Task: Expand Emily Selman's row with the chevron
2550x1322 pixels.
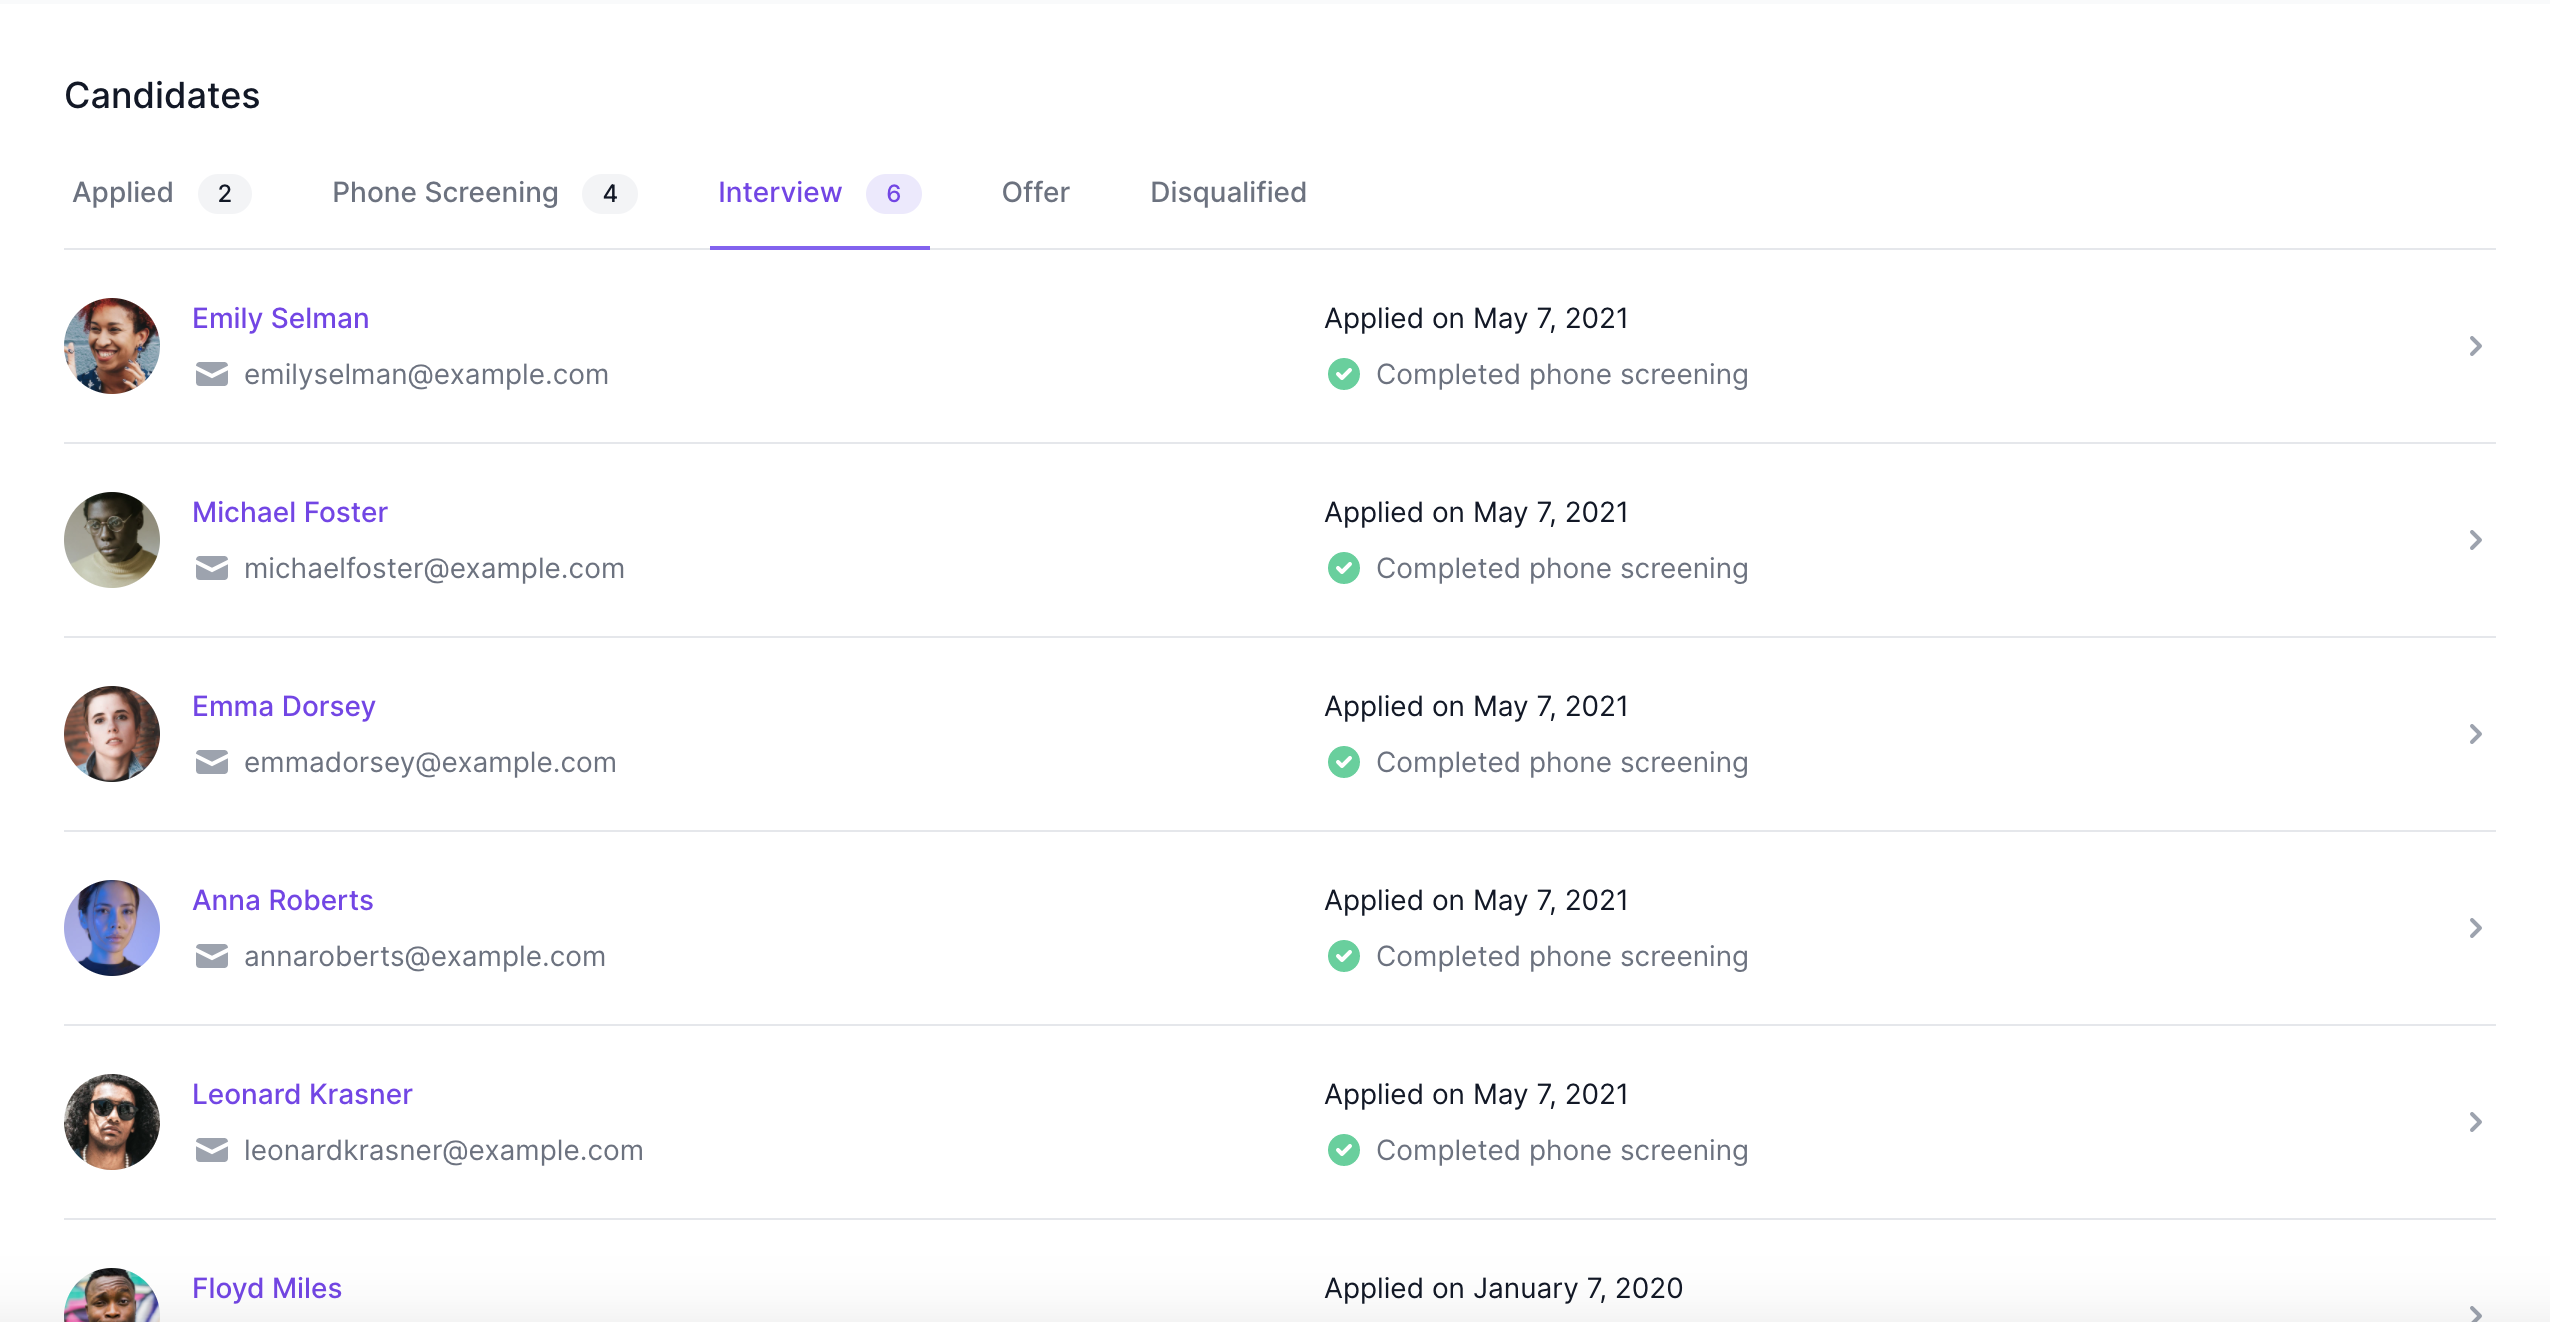Action: click(x=2476, y=346)
